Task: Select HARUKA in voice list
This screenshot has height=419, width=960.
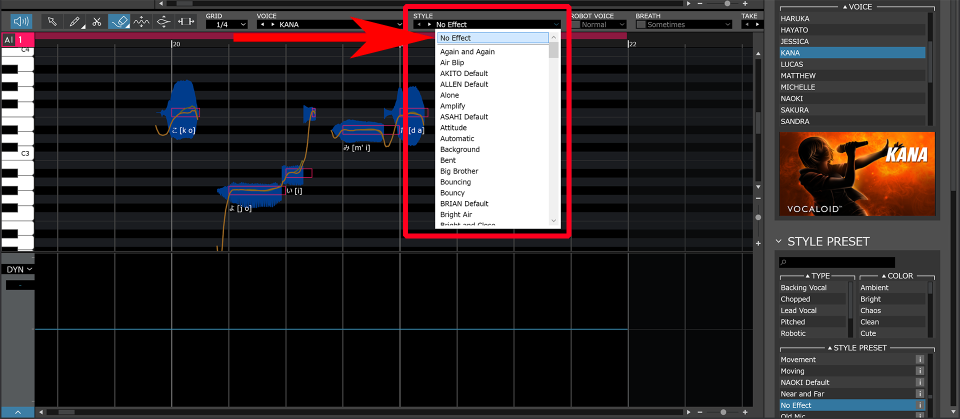Action: tap(852, 18)
